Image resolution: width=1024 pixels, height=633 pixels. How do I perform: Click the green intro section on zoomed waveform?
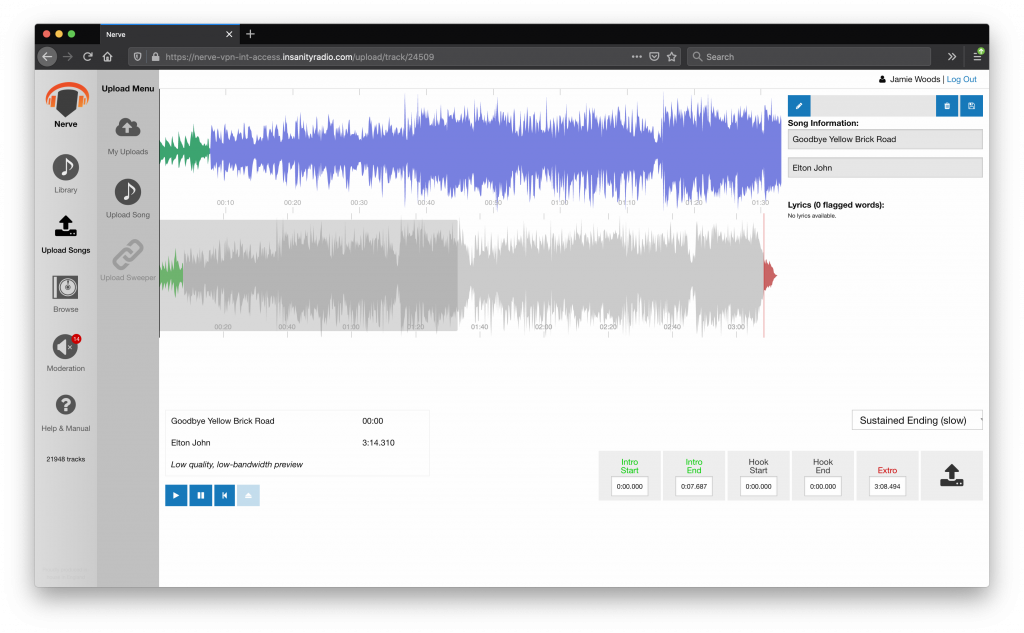(185, 150)
